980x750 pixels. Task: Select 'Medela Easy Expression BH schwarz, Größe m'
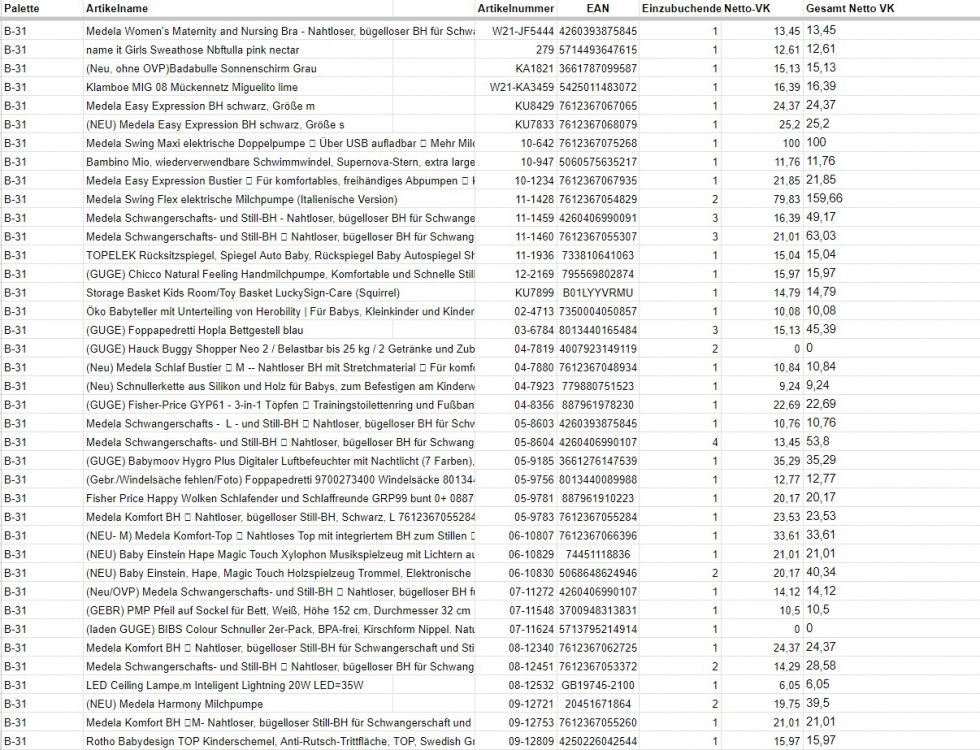pos(201,106)
